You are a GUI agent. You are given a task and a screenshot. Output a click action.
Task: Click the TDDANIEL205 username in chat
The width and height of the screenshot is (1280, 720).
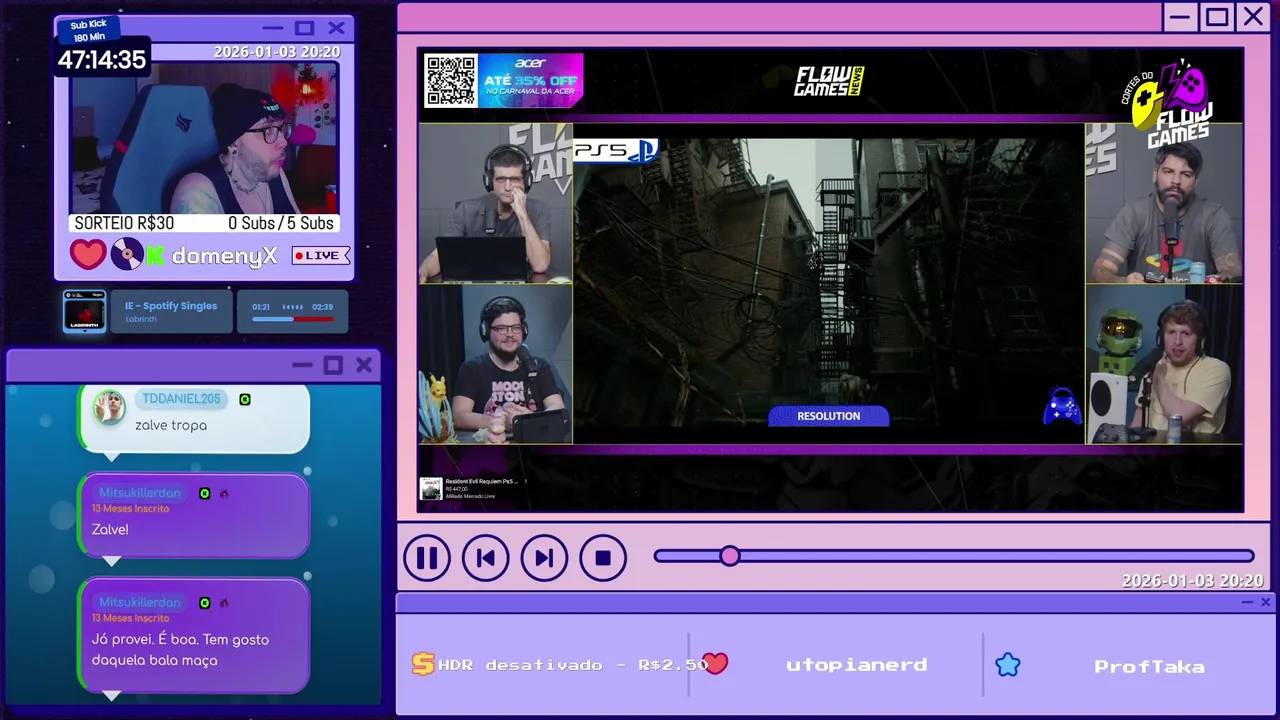(x=181, y=399)
